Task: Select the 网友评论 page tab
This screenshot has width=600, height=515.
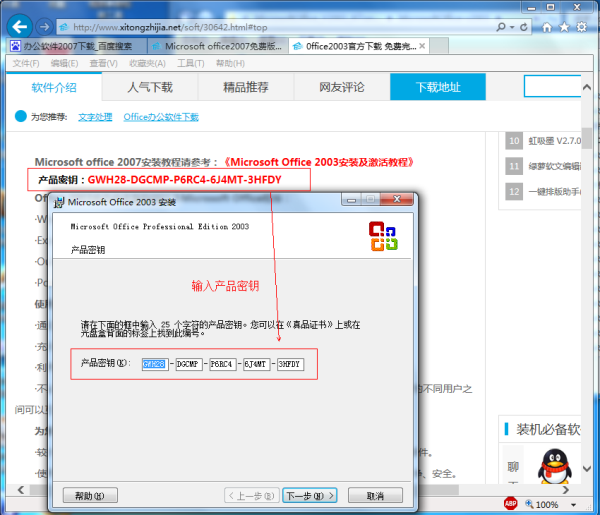Action: [342, 87]
